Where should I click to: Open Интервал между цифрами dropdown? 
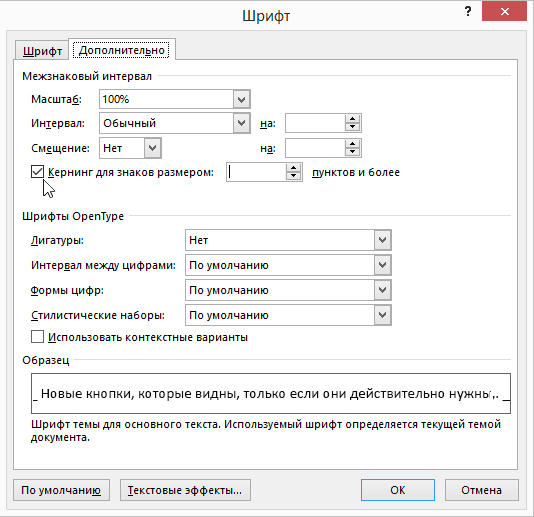[x=382, y=265]
